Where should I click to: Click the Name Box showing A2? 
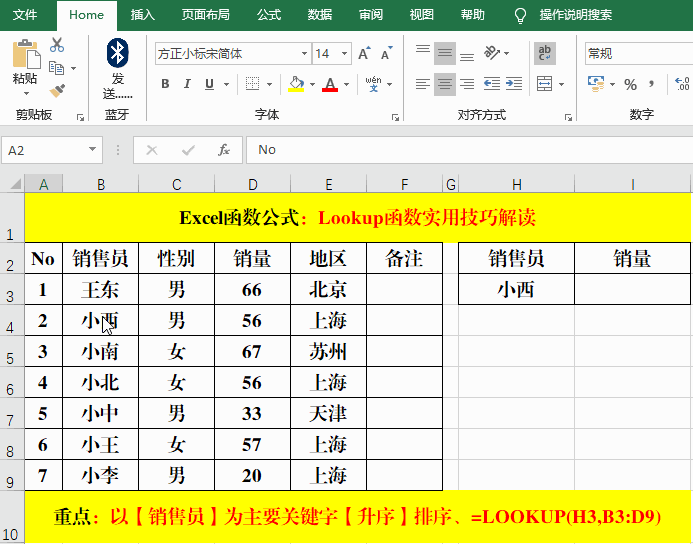point(45,150)
